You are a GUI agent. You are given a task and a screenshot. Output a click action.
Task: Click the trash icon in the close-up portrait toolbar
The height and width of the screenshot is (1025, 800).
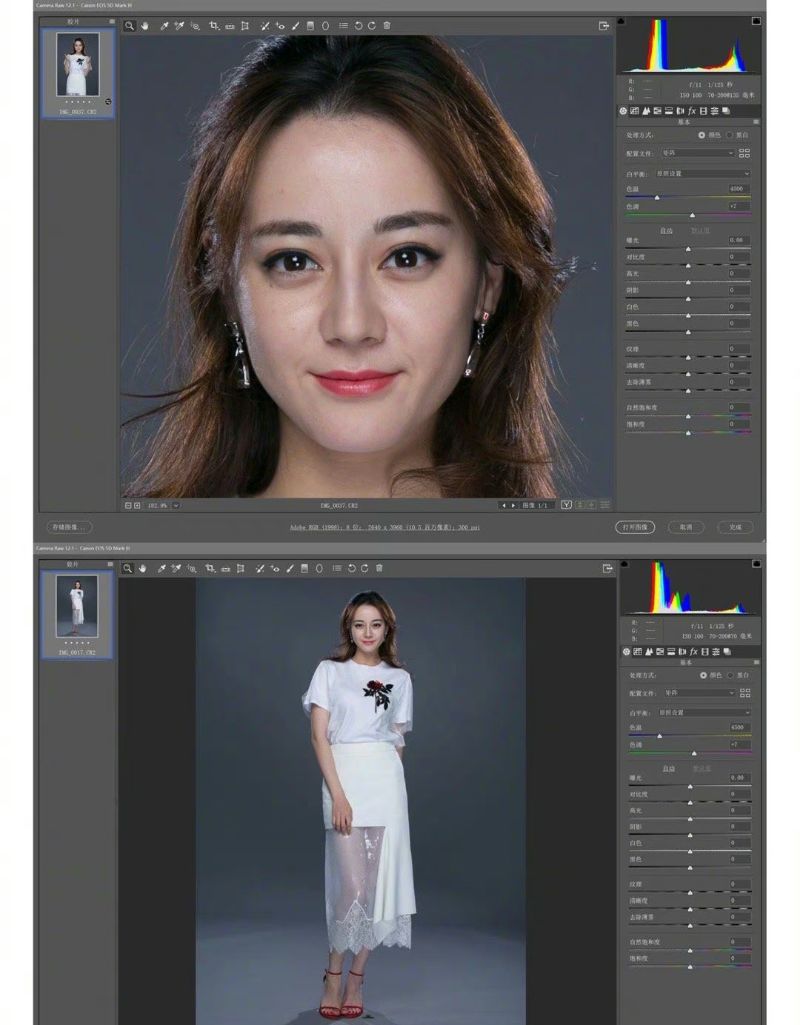pos(387,25)
